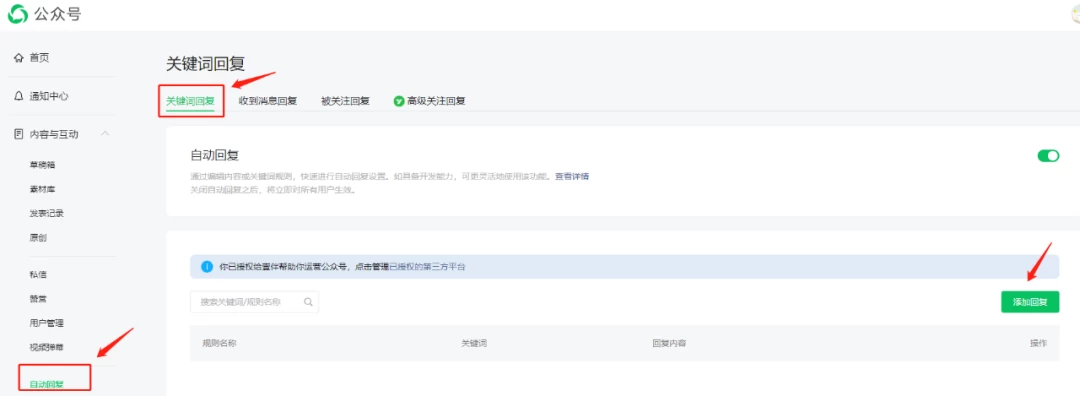Click the search magnifier icon

coord(308,302)
